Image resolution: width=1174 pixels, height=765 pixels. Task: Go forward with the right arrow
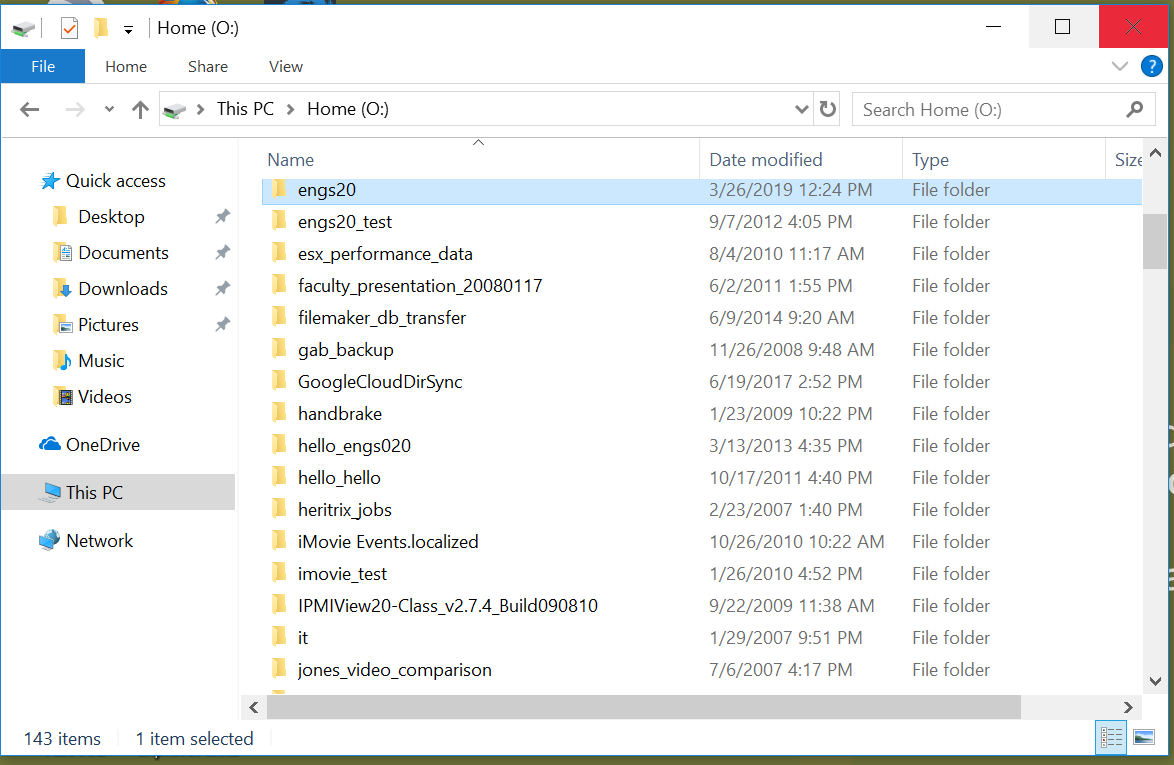tap(75, 110)
